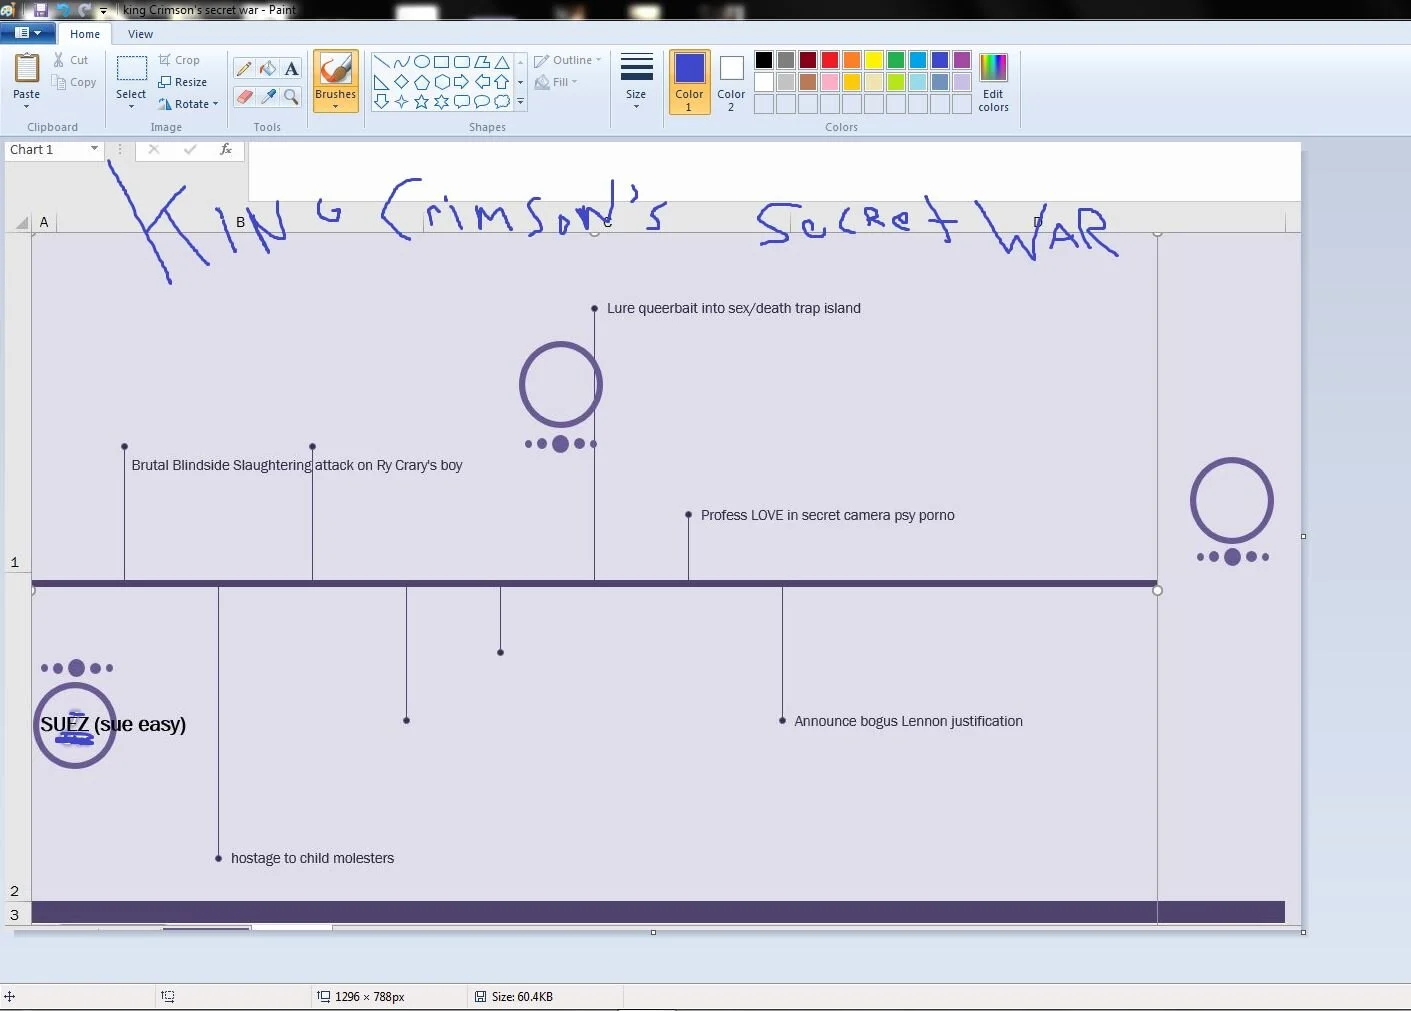
Task: Pick the orange color swatch
Action: pos(852,60)
